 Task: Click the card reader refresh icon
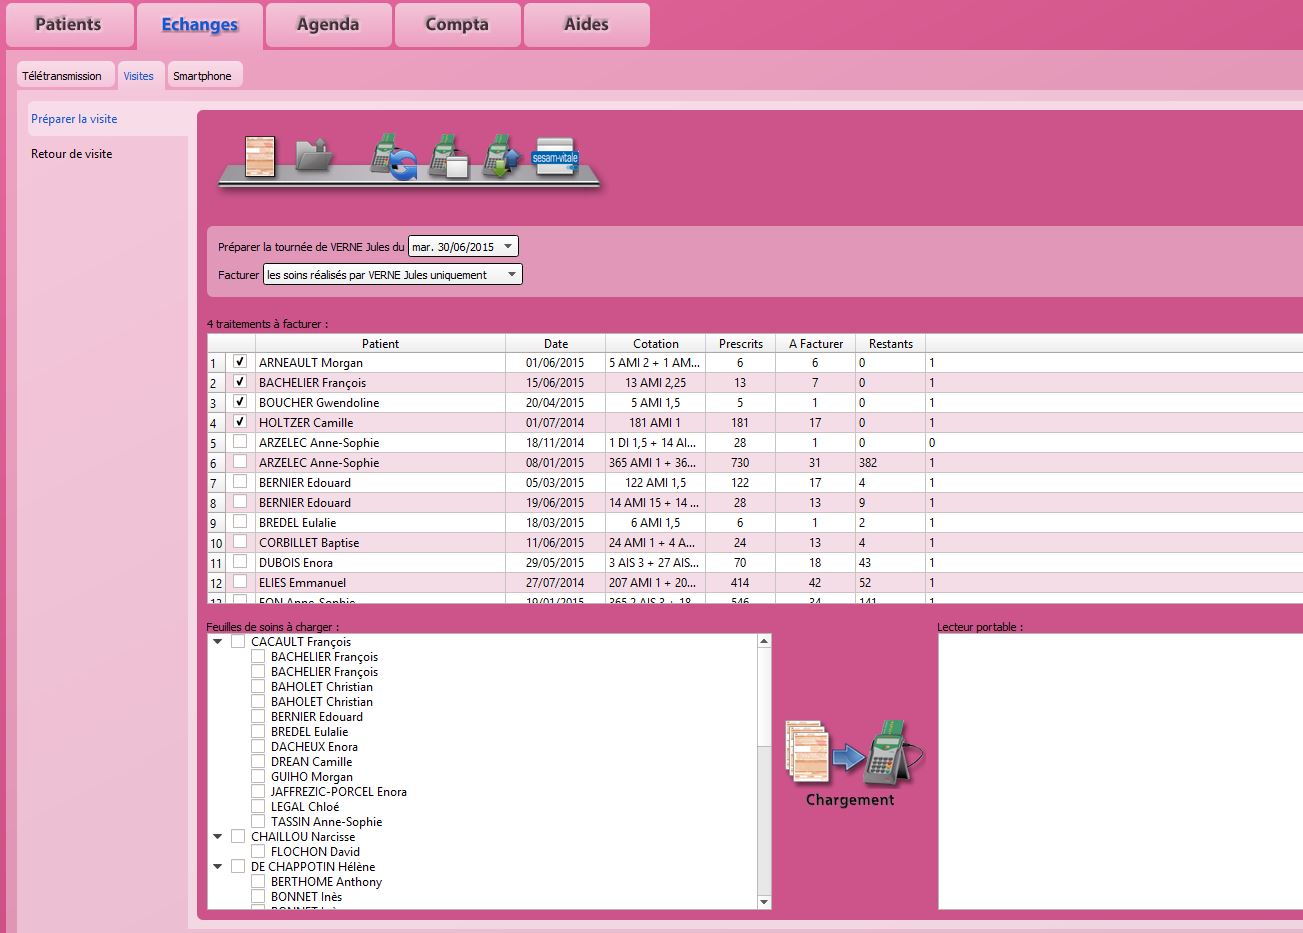[394, 156]
